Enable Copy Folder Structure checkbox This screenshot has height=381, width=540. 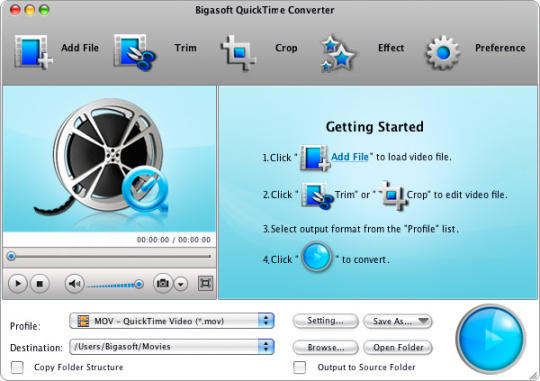tap(17, 367)
